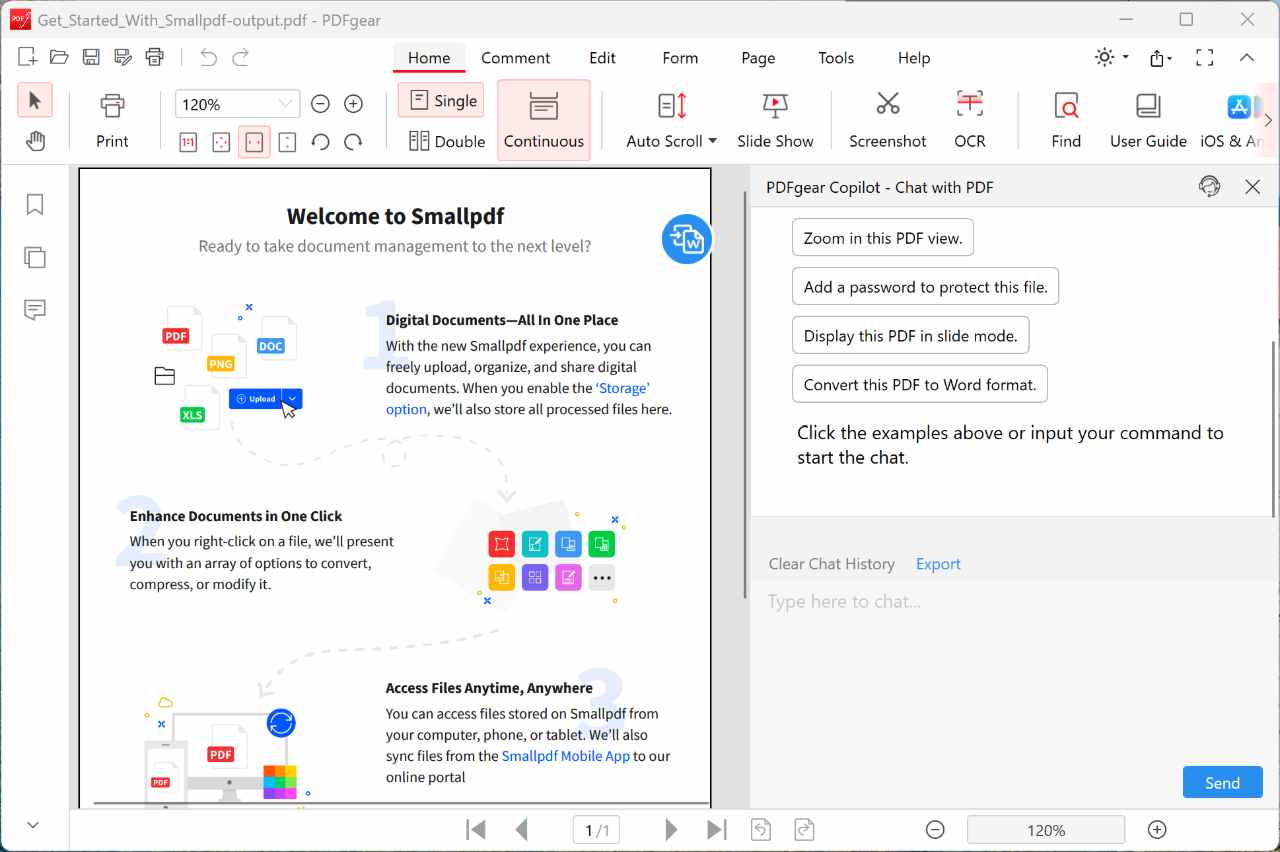Image resolution: width=1280 pixels, height=852 pixels.
Task: Set view to actual size 1:1
Action: pyautogui.click(x=188, y=142)
